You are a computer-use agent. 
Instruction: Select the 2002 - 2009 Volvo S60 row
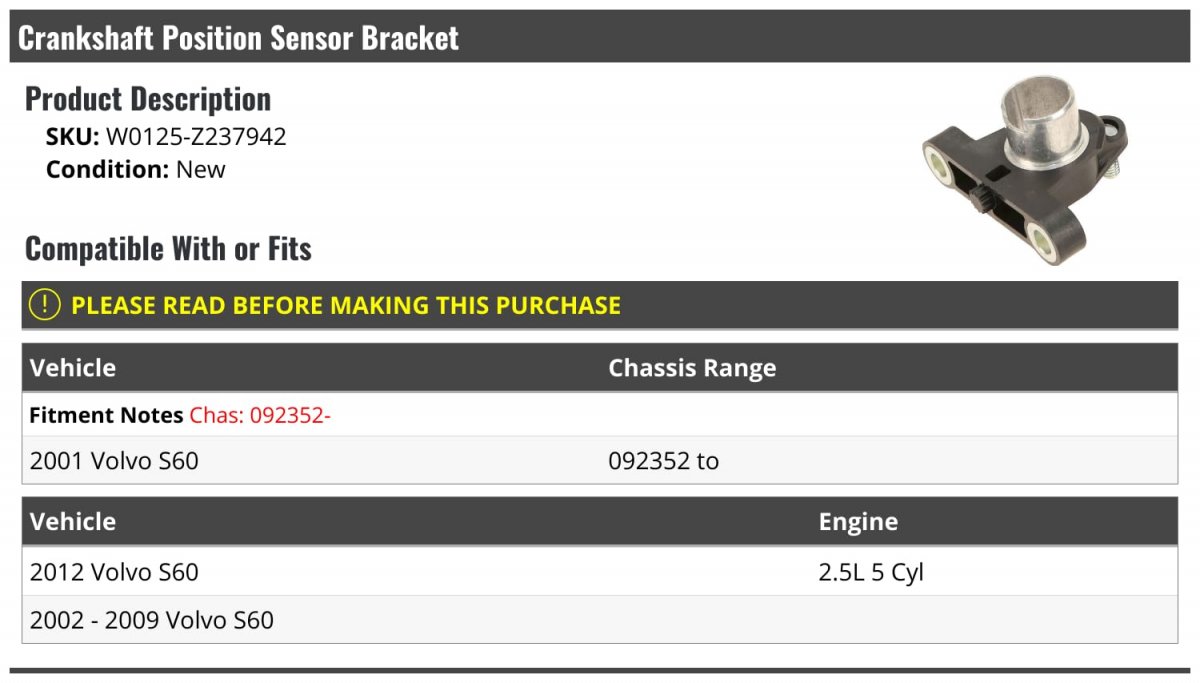click(x=600, y=620)
